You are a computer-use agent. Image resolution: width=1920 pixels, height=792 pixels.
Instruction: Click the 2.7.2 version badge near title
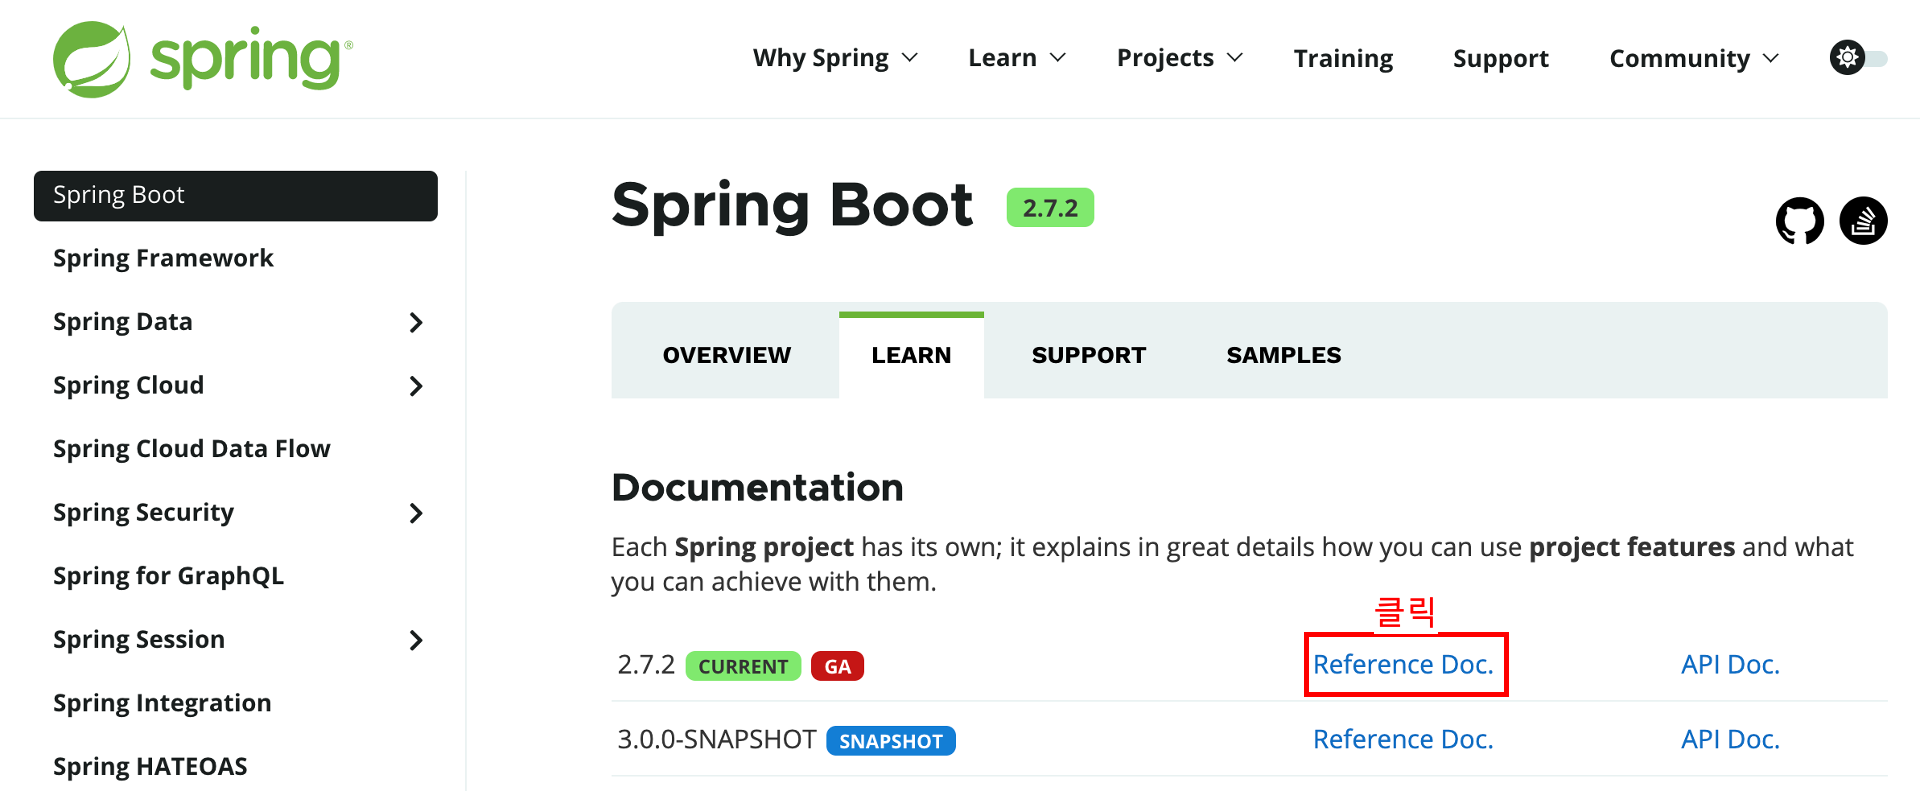(x=1050, y=208)
